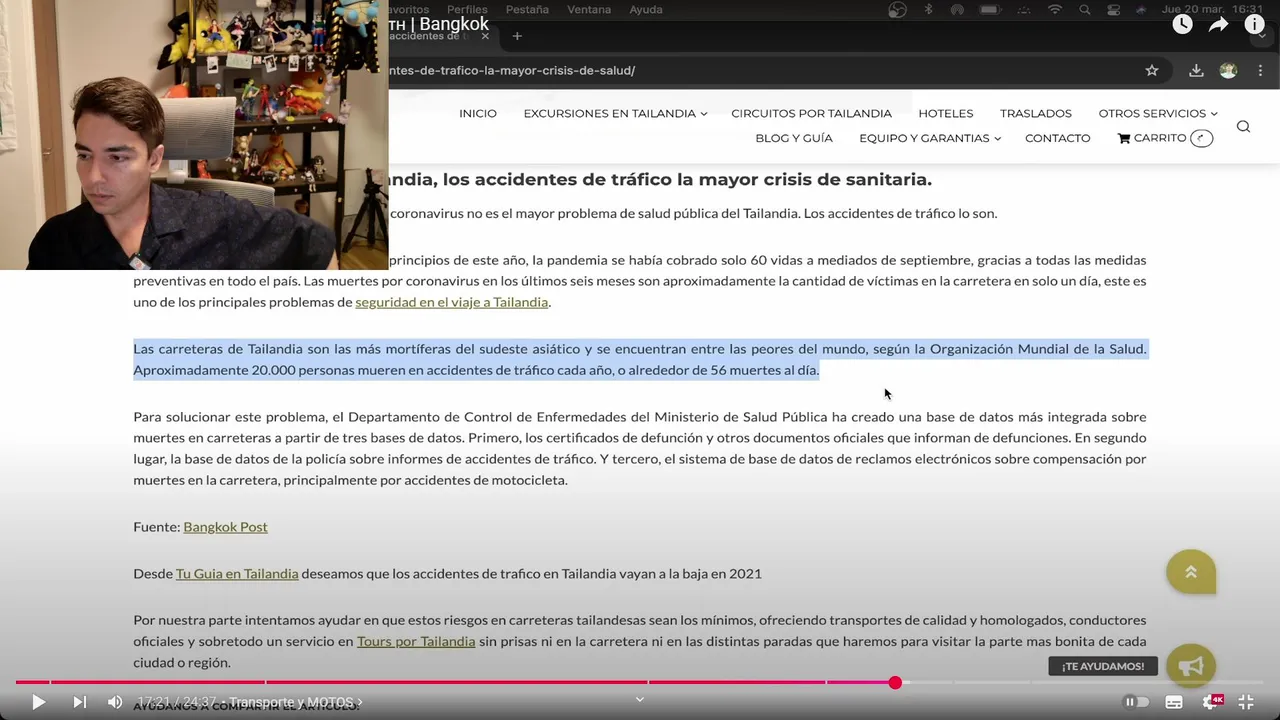Open chapter title Transporte y MOTOS
Screen dimensions: 1280x720
point(295,702)
